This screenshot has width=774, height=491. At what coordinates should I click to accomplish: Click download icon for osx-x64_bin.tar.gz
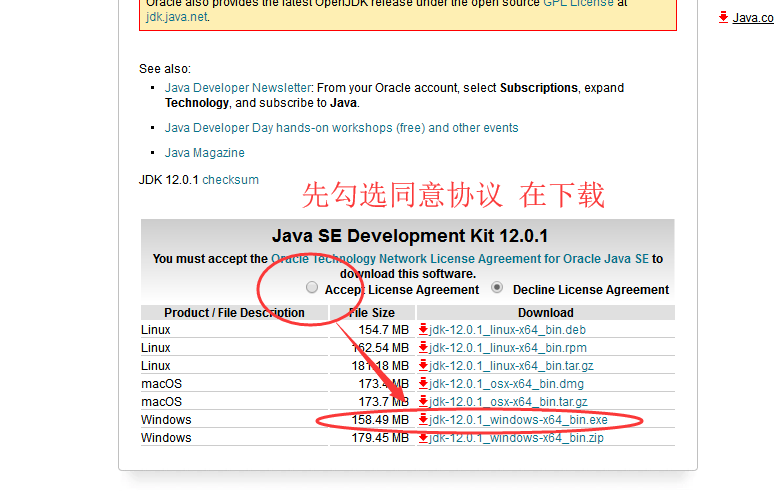click(423, 401)
